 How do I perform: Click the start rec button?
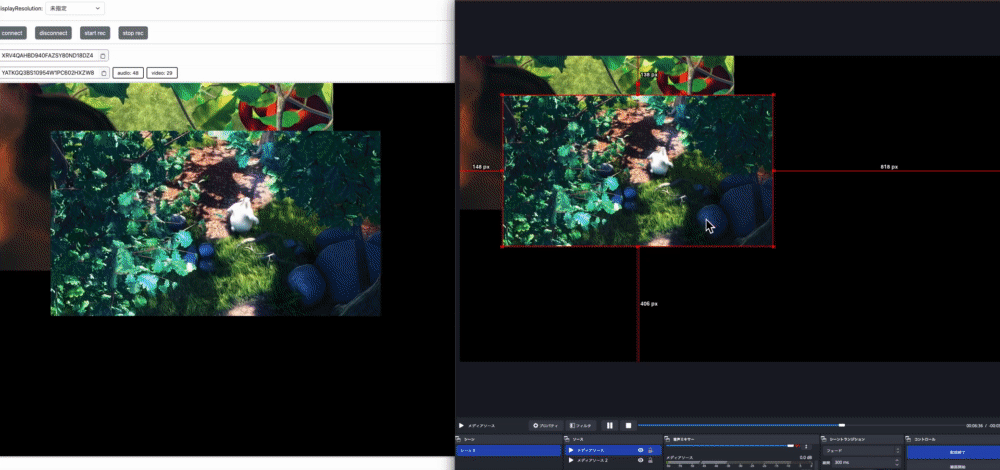(95, 33)
